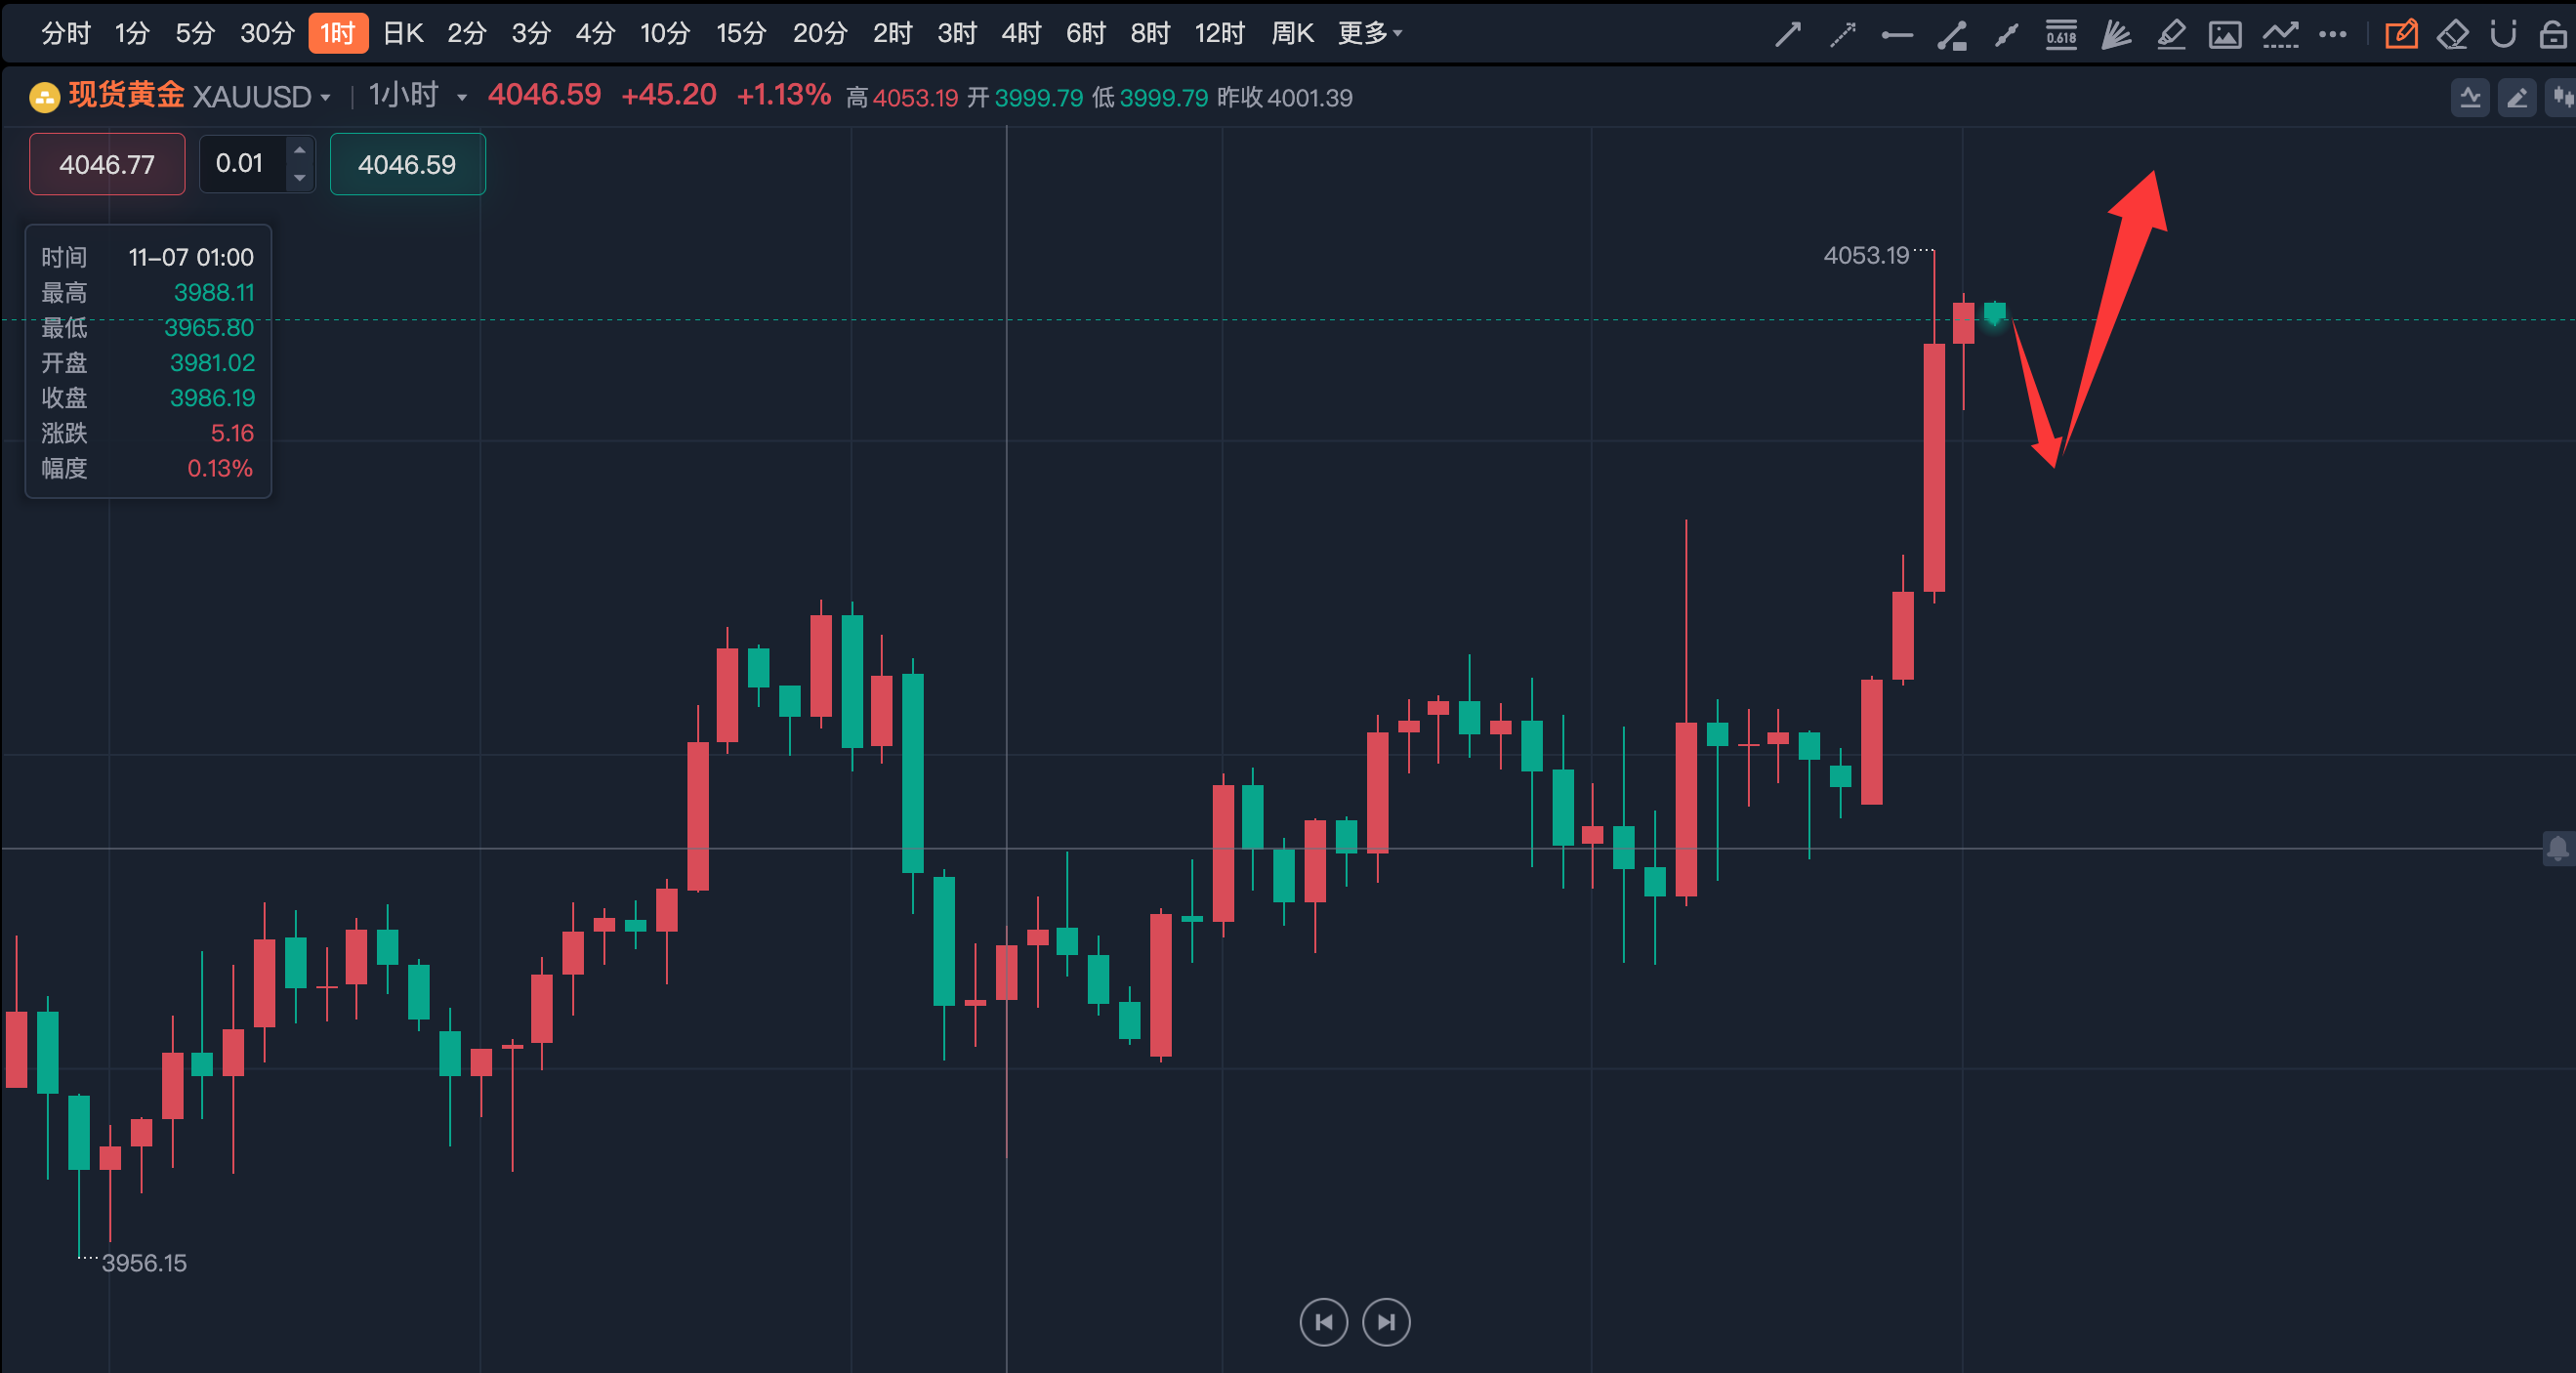Click the skip-forward playback button
This screenshot has width=2576, height=1373.
pos(1386,1322)
